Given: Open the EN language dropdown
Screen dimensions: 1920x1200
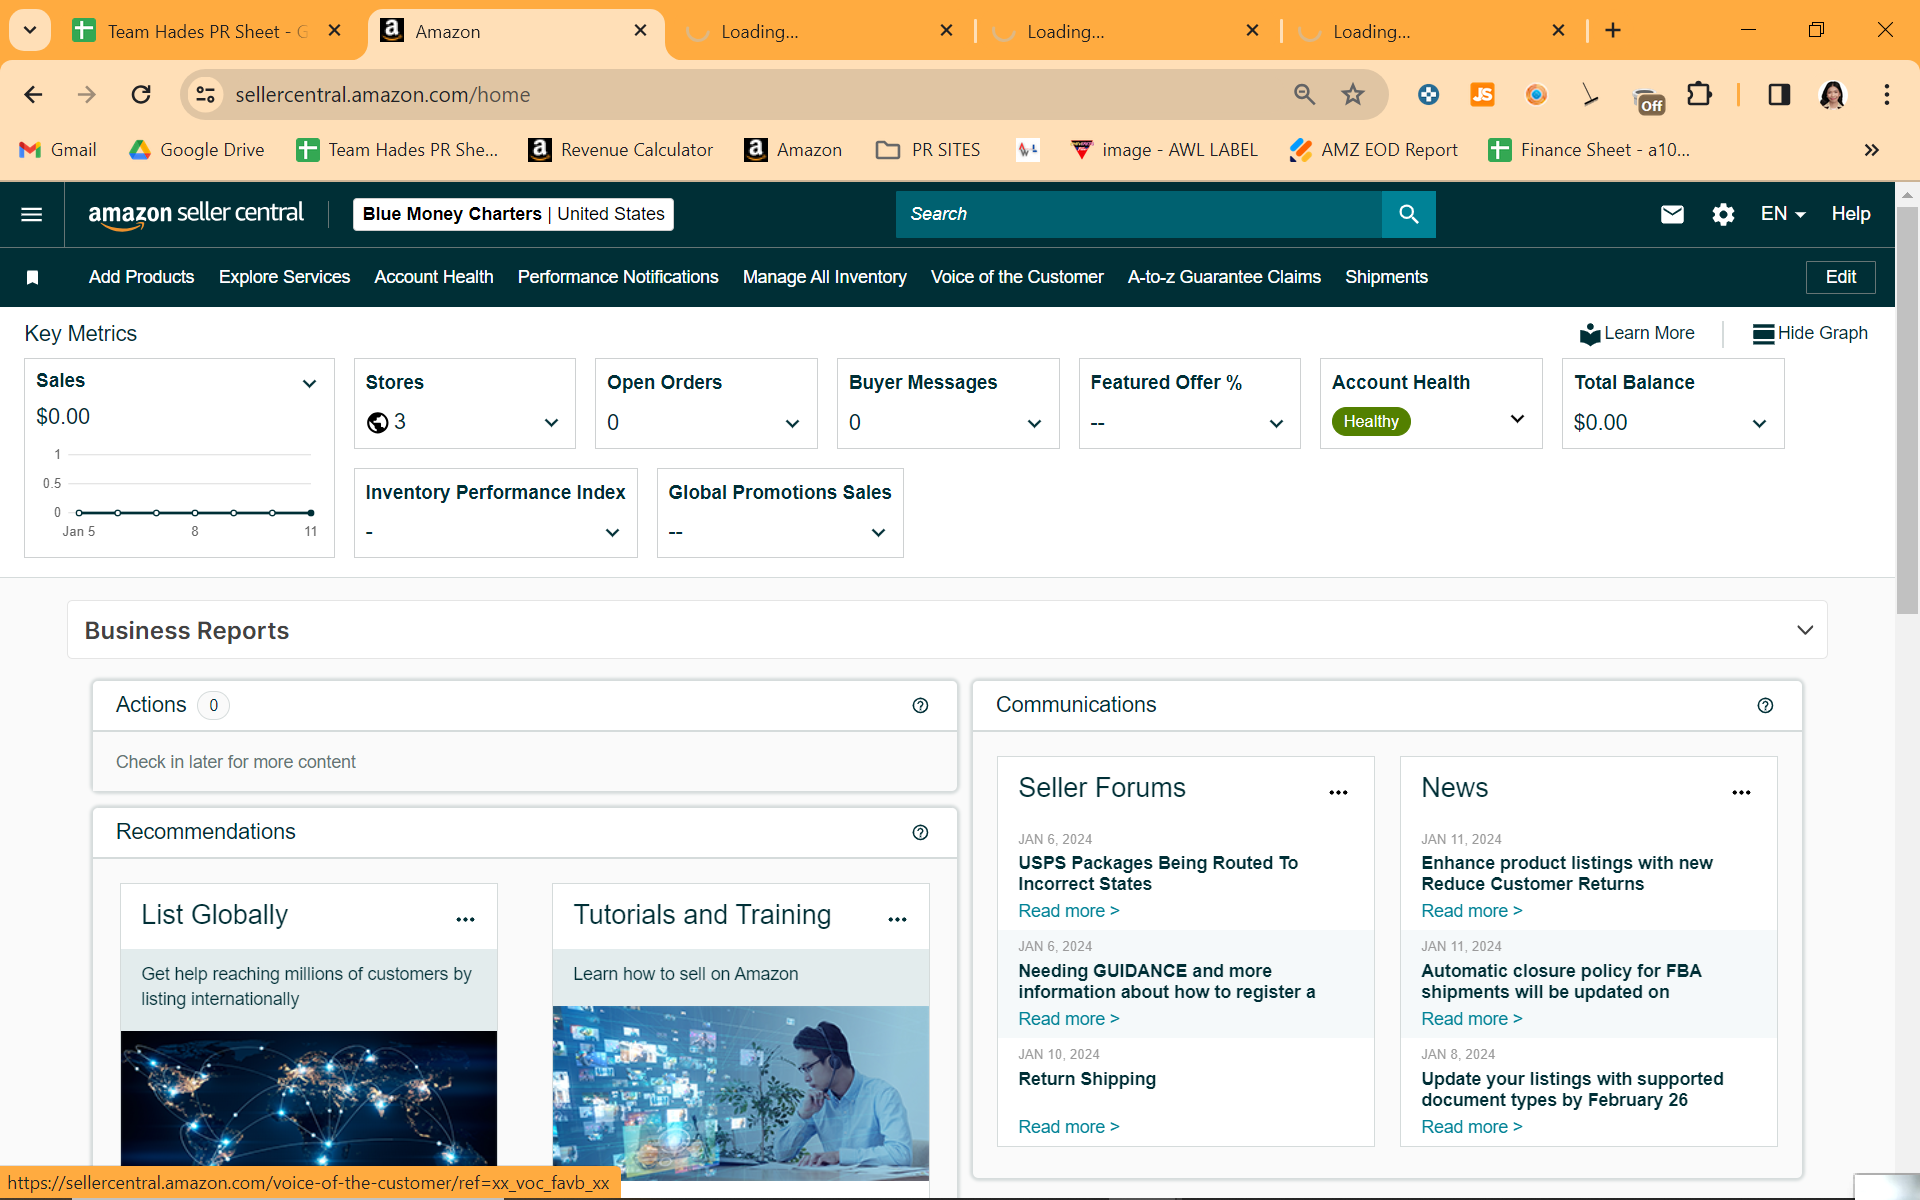Looking at the screenshot, I should click(1783, 214).
